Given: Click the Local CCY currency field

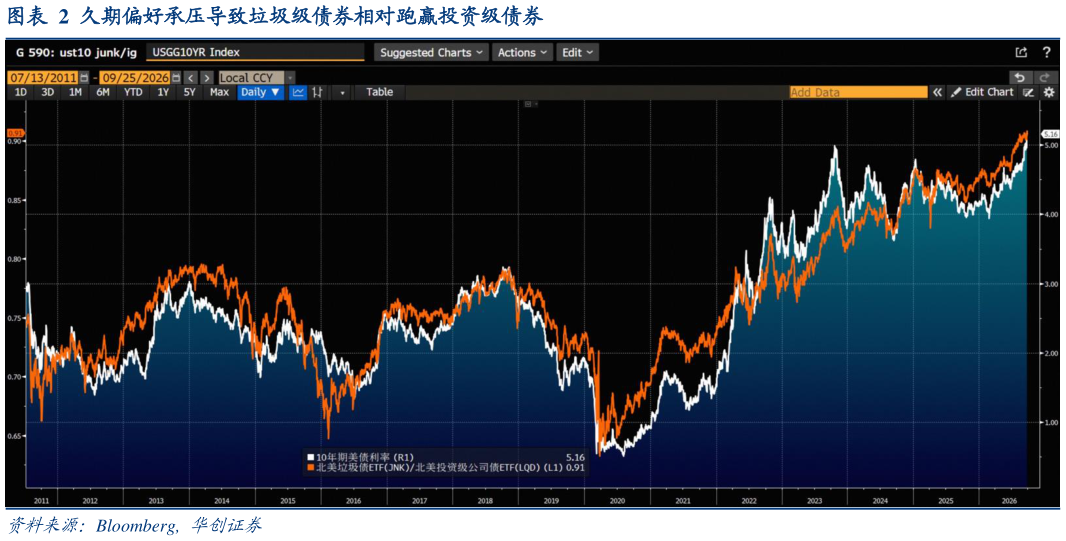Looking at the screenshot, I should point(252,77).
